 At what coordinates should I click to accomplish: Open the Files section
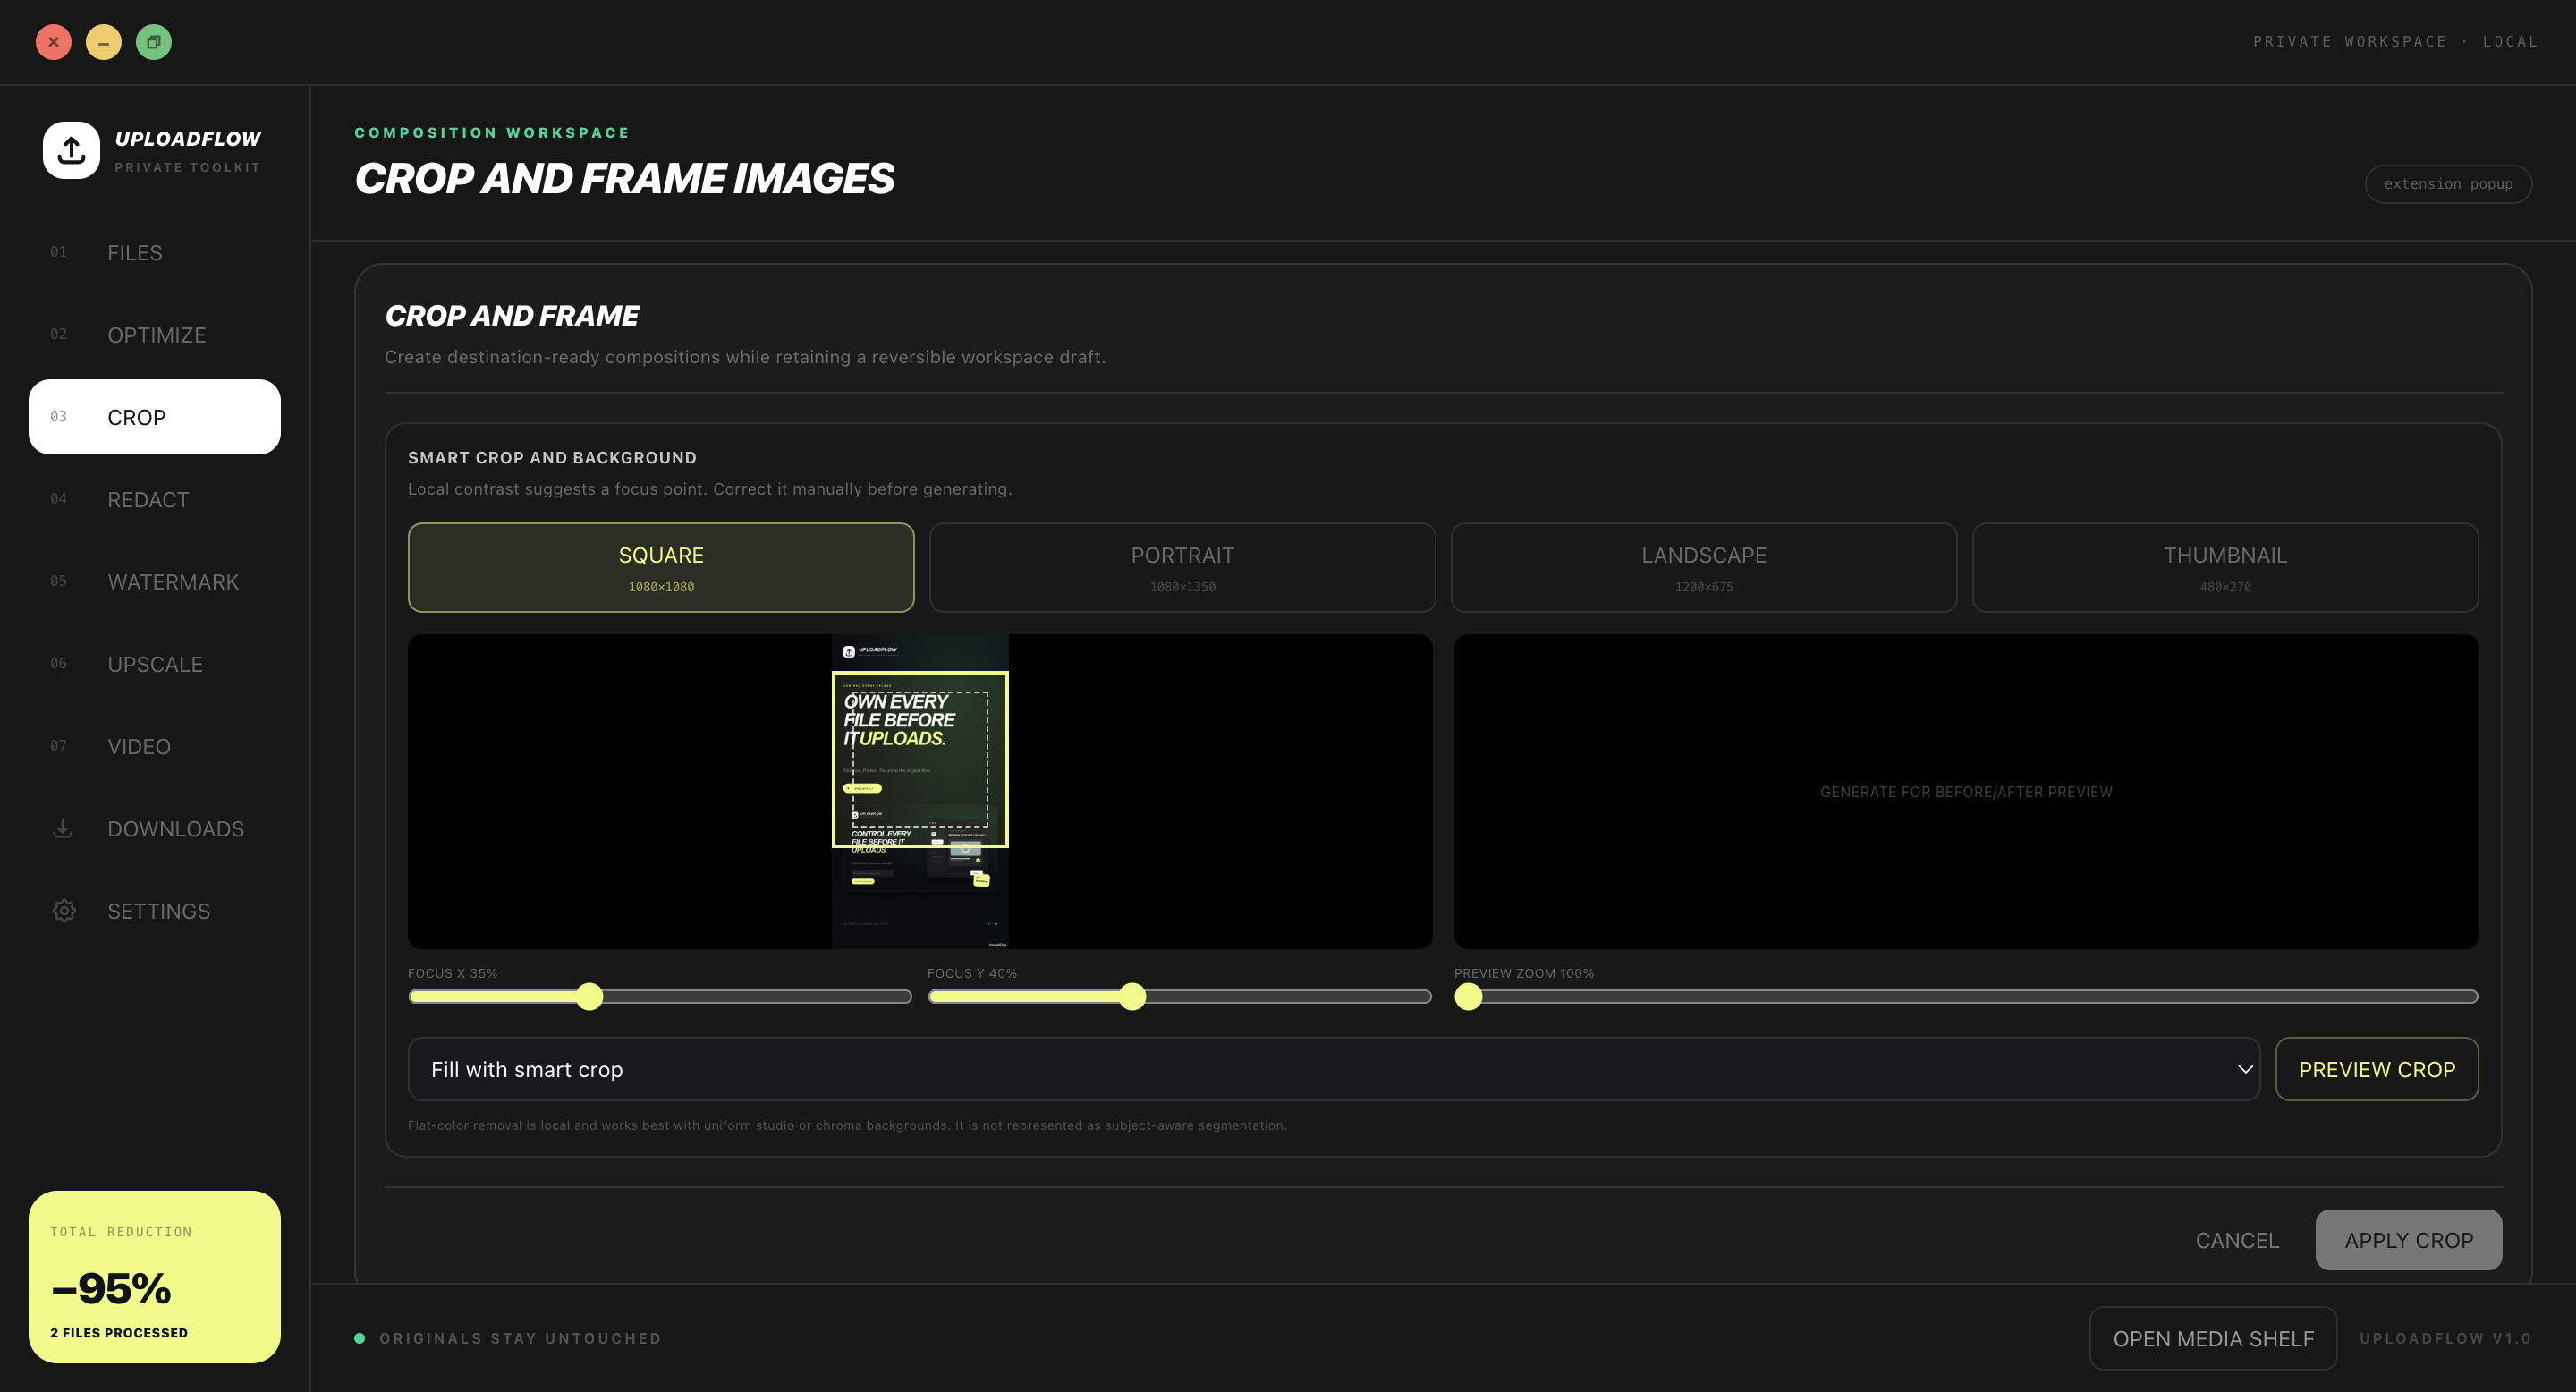coord(155,253)
